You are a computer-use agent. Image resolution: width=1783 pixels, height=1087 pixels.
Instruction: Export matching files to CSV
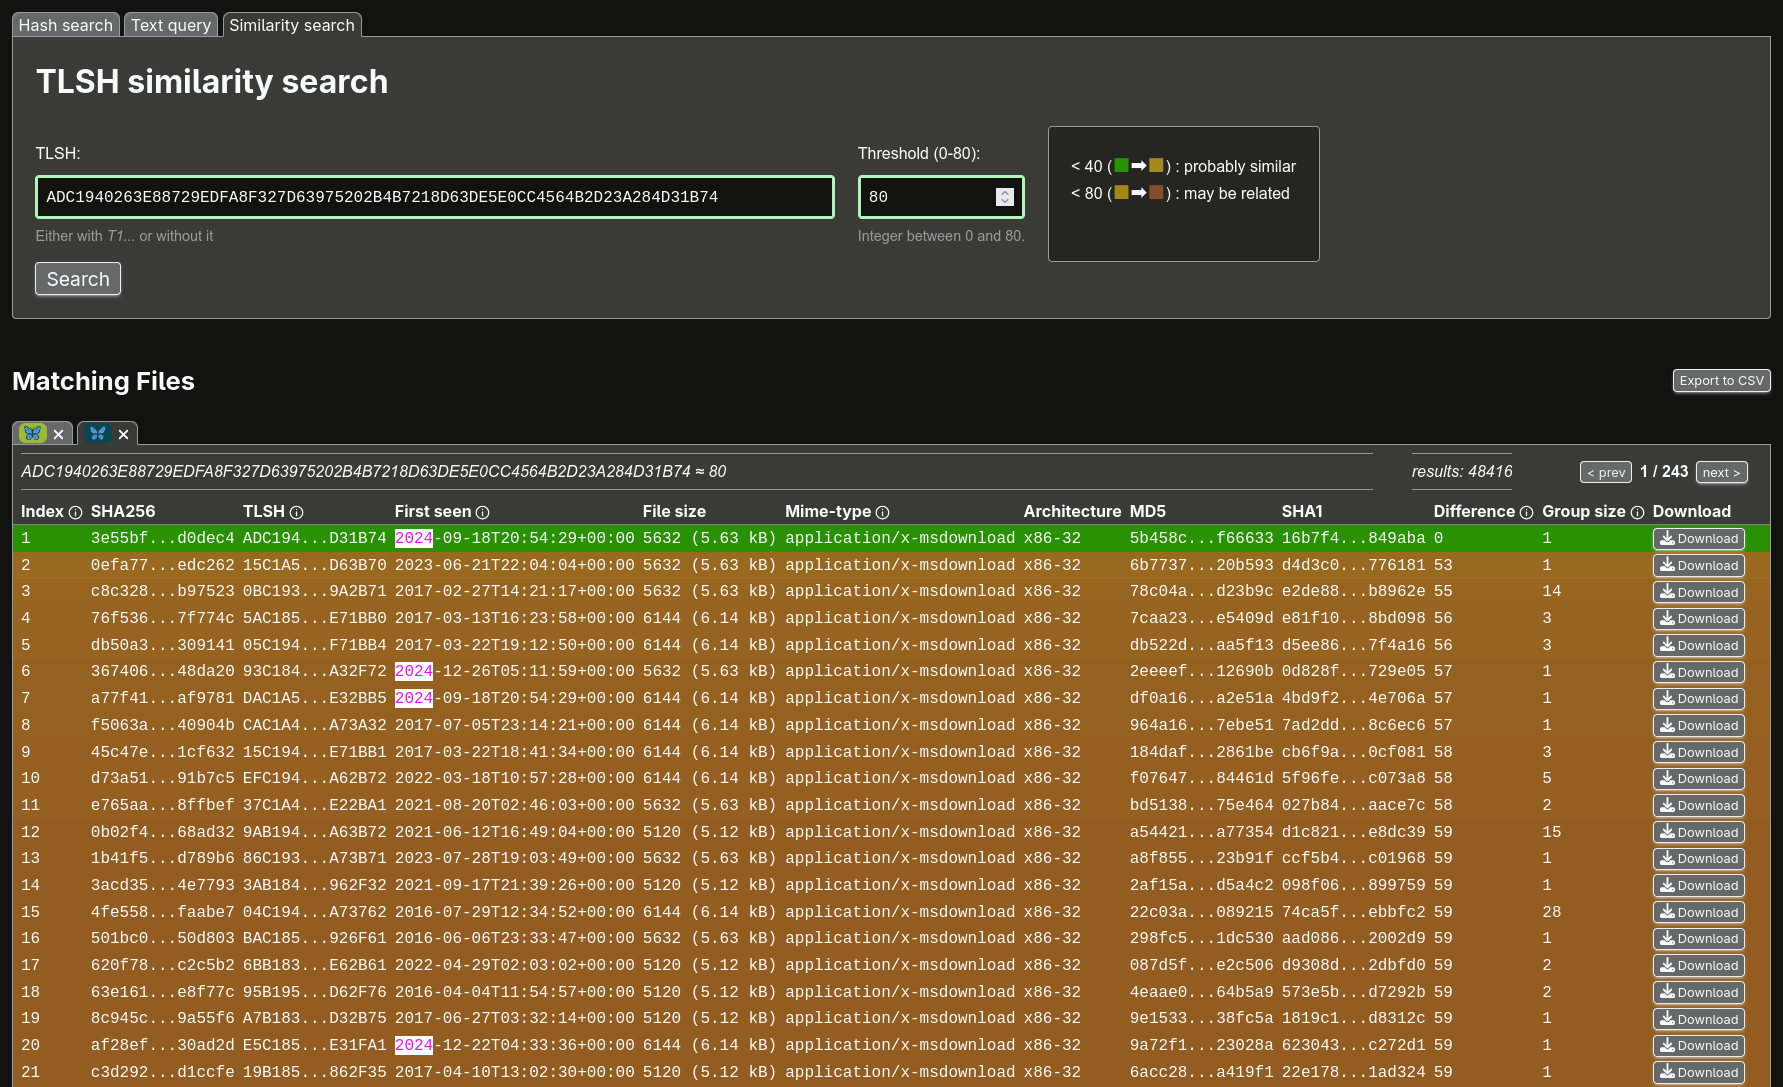pyautogui.click(x=1721, y=381)
